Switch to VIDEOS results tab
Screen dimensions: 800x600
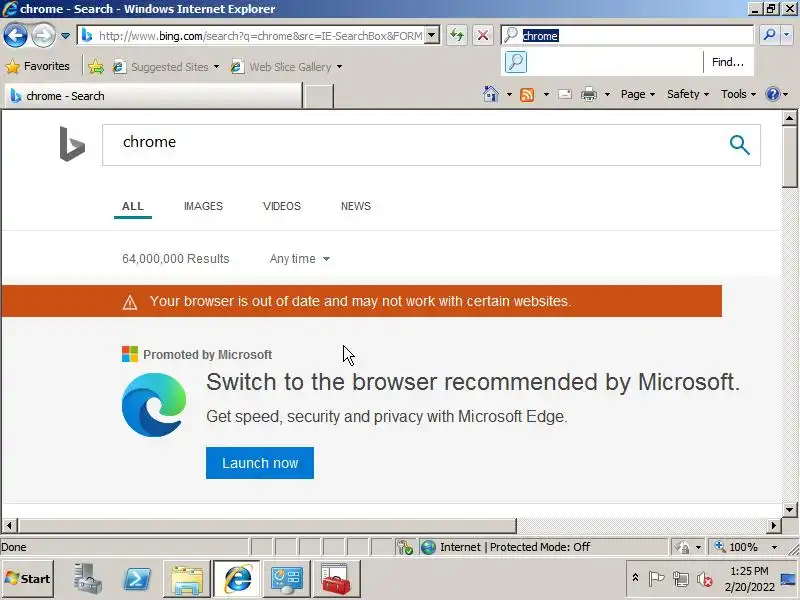(282, 206)
